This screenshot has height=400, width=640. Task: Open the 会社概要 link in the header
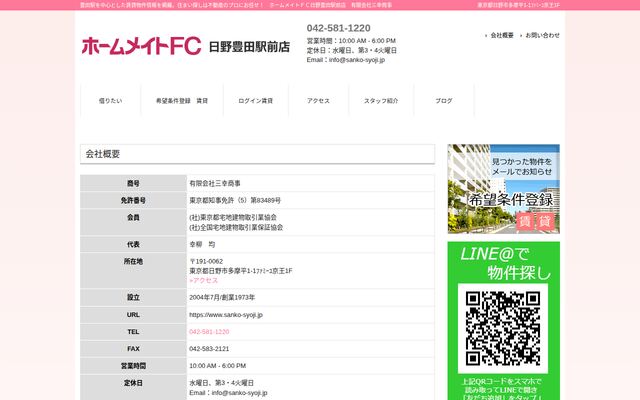(502, 36)
